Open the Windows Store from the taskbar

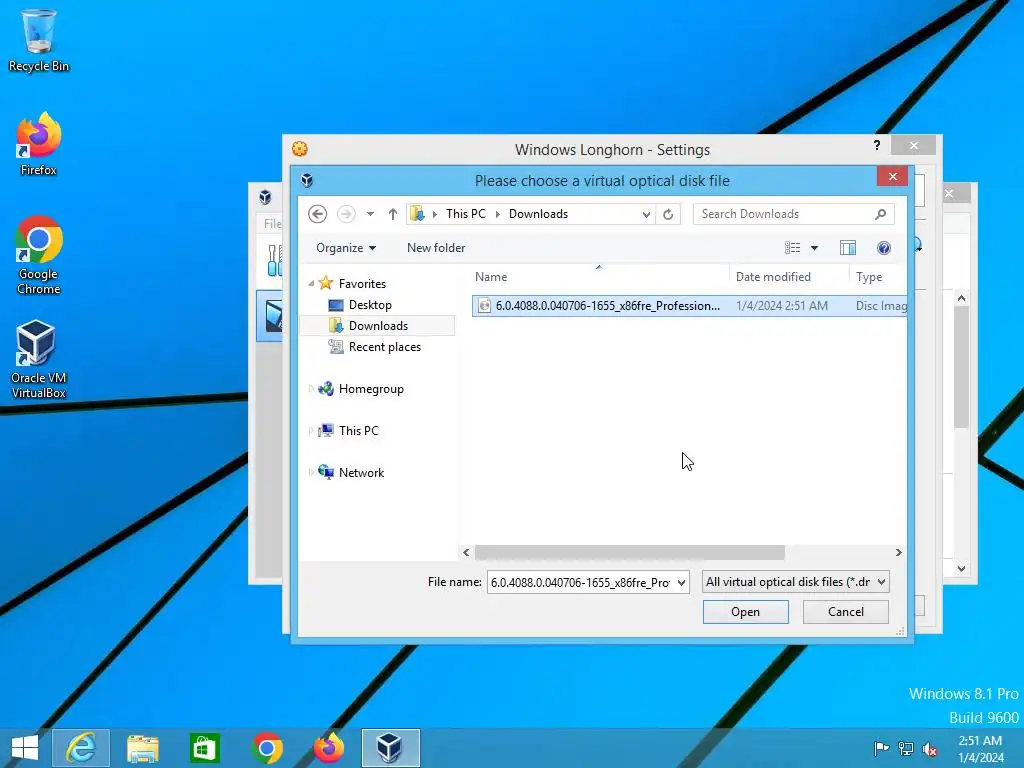(204, 748)
